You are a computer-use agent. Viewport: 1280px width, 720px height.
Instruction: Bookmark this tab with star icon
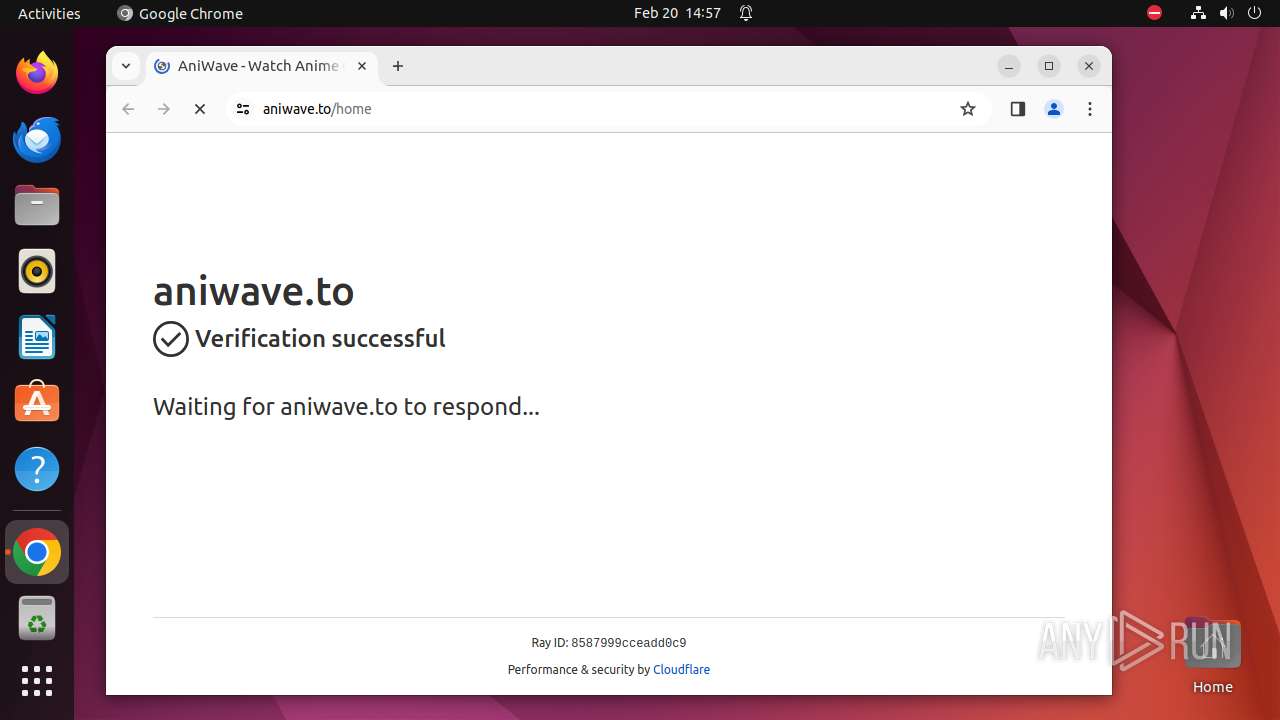pos(967,109)
